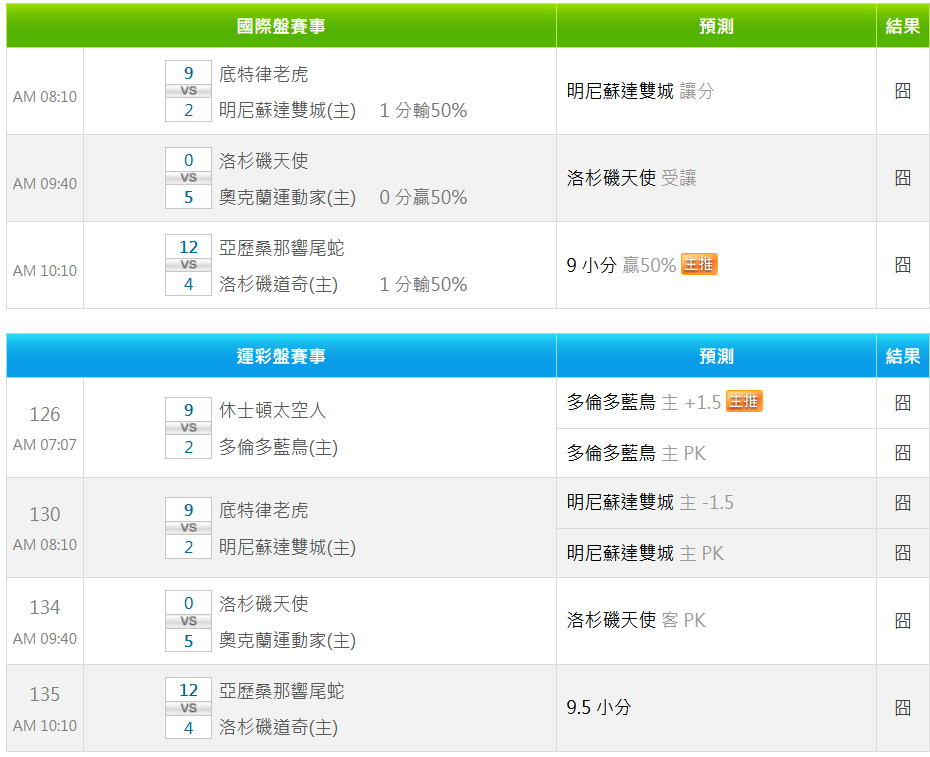Click the 囧 result for 洛杉磯天使 受讓
Screen dimensions: 930x757
(x=903, y=177)
